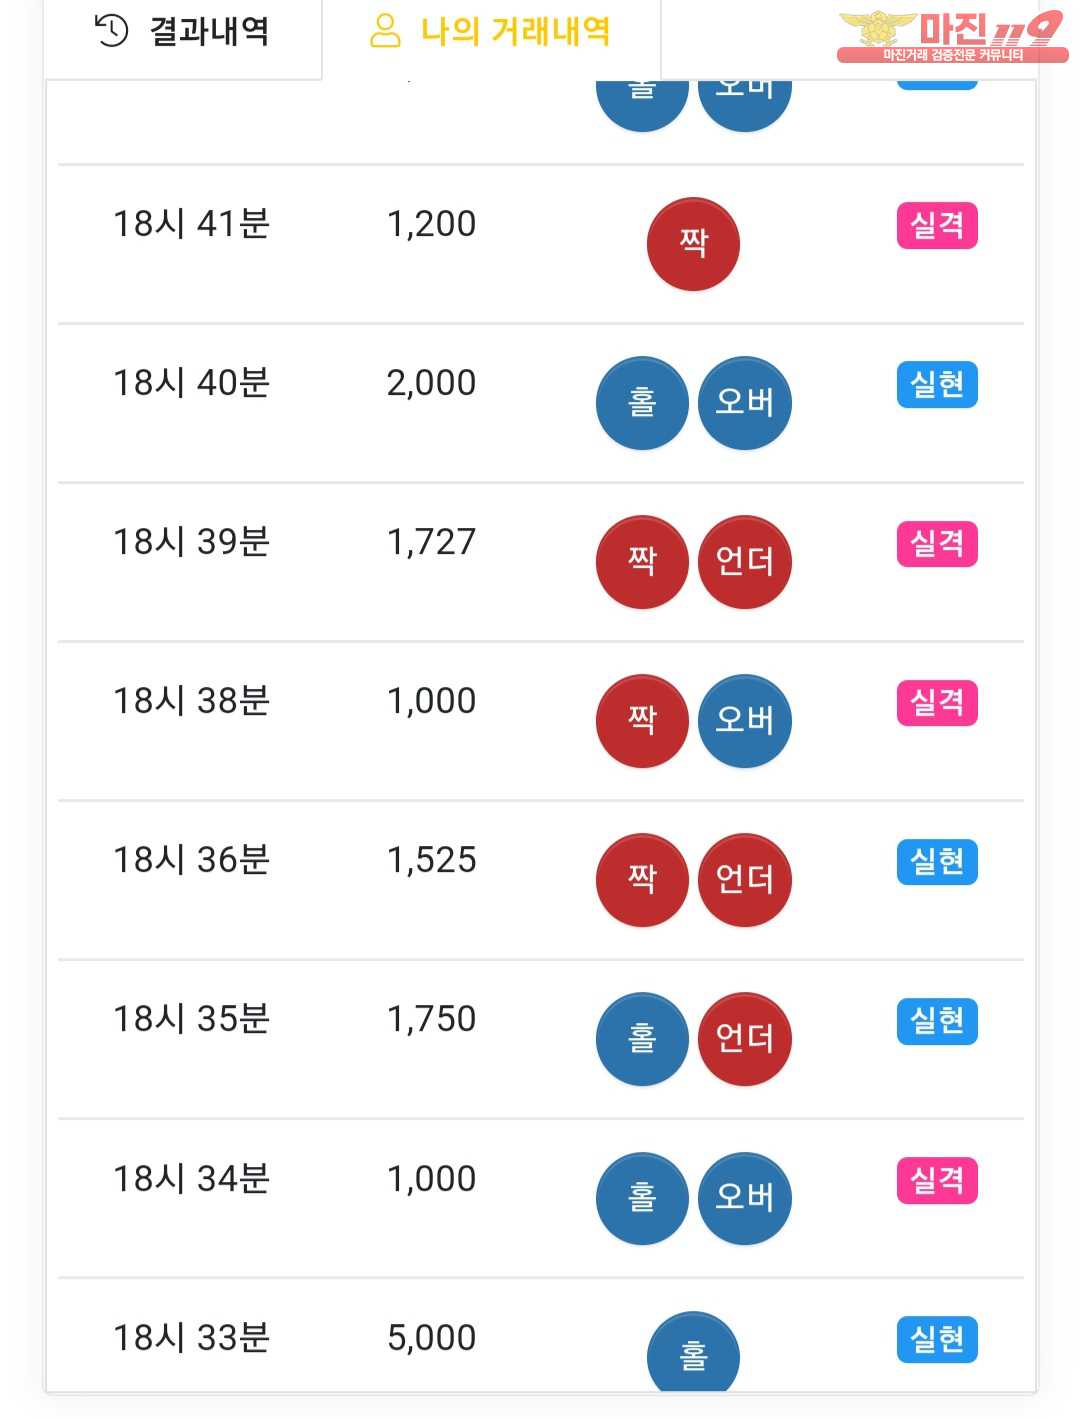Viewport: 1080px width, 1418px height.
Task: Click the red 짝 circle in 18시 38분 row
Action: 642,721
